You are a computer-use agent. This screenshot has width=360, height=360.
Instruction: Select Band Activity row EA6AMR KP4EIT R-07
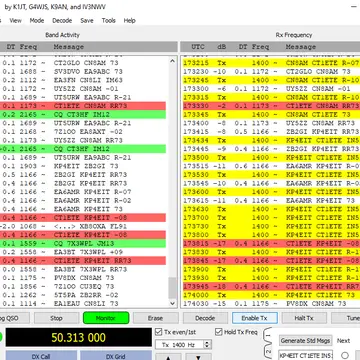83,192
